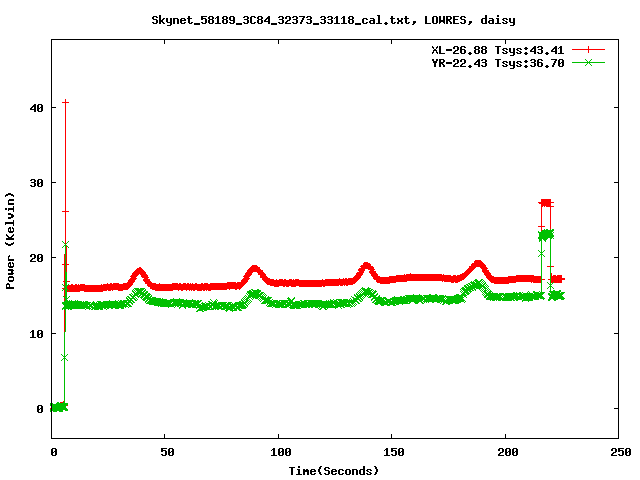The image size is (640, 480).
Task: Click the green legend line sample
Action: [588, 62]
